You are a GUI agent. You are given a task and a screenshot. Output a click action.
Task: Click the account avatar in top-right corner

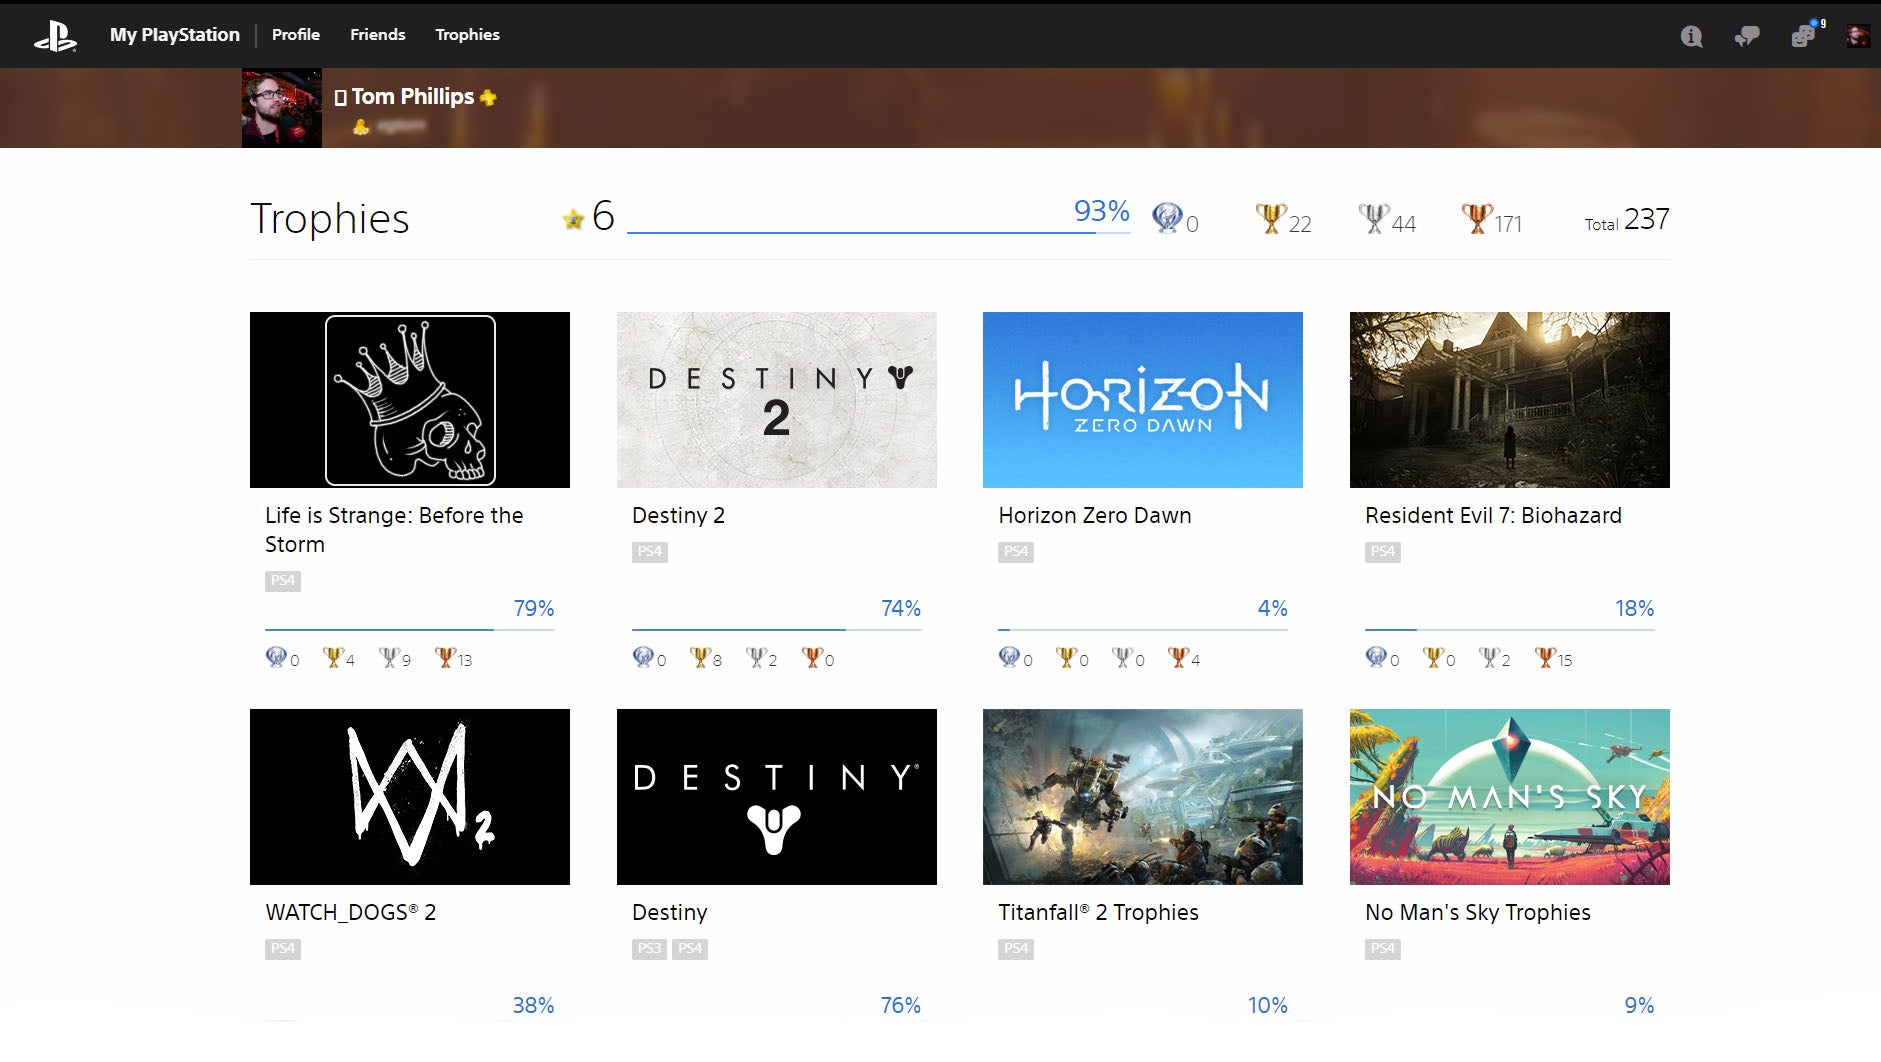pyautogui.click(x=1858, y=36)
